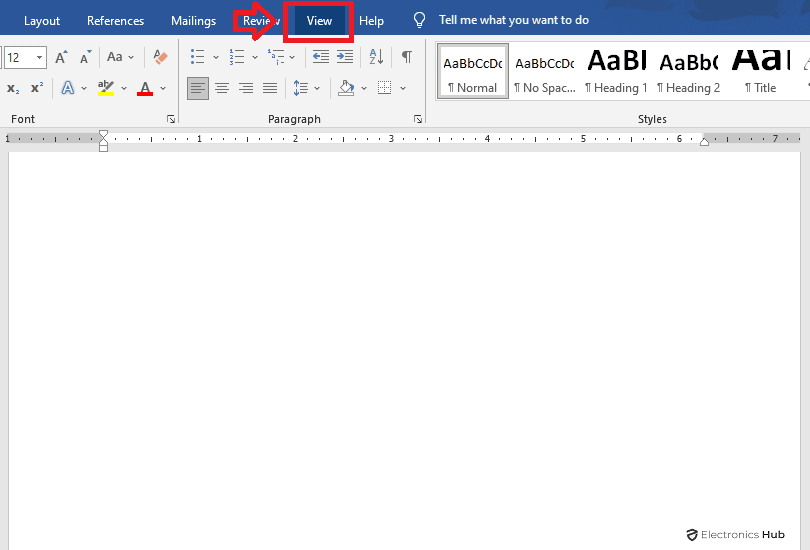Click the Increase Font Size icon
Screen dimensions: 810x550
(62, 57)
